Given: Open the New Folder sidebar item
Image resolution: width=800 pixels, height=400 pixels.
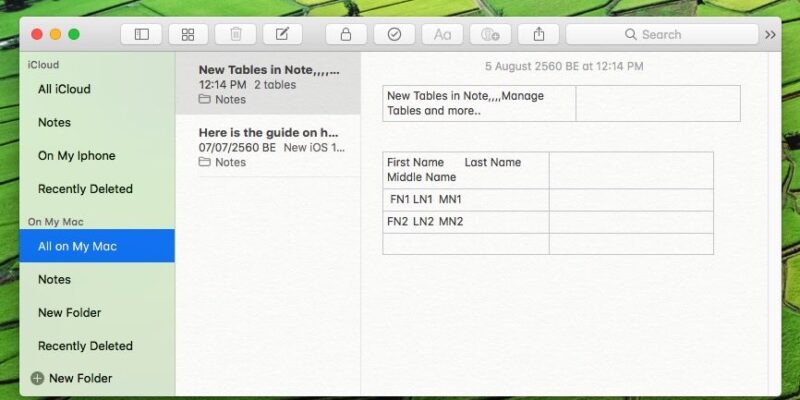Looking at the screenshot, I should coord(97,312).
